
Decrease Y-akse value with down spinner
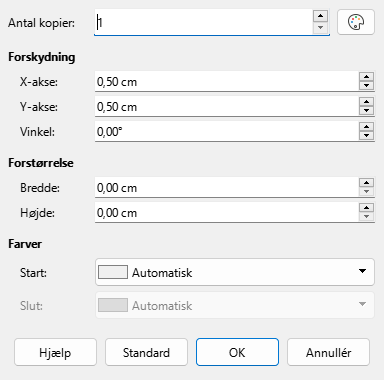pyautogui.click(x=366, y=111)
